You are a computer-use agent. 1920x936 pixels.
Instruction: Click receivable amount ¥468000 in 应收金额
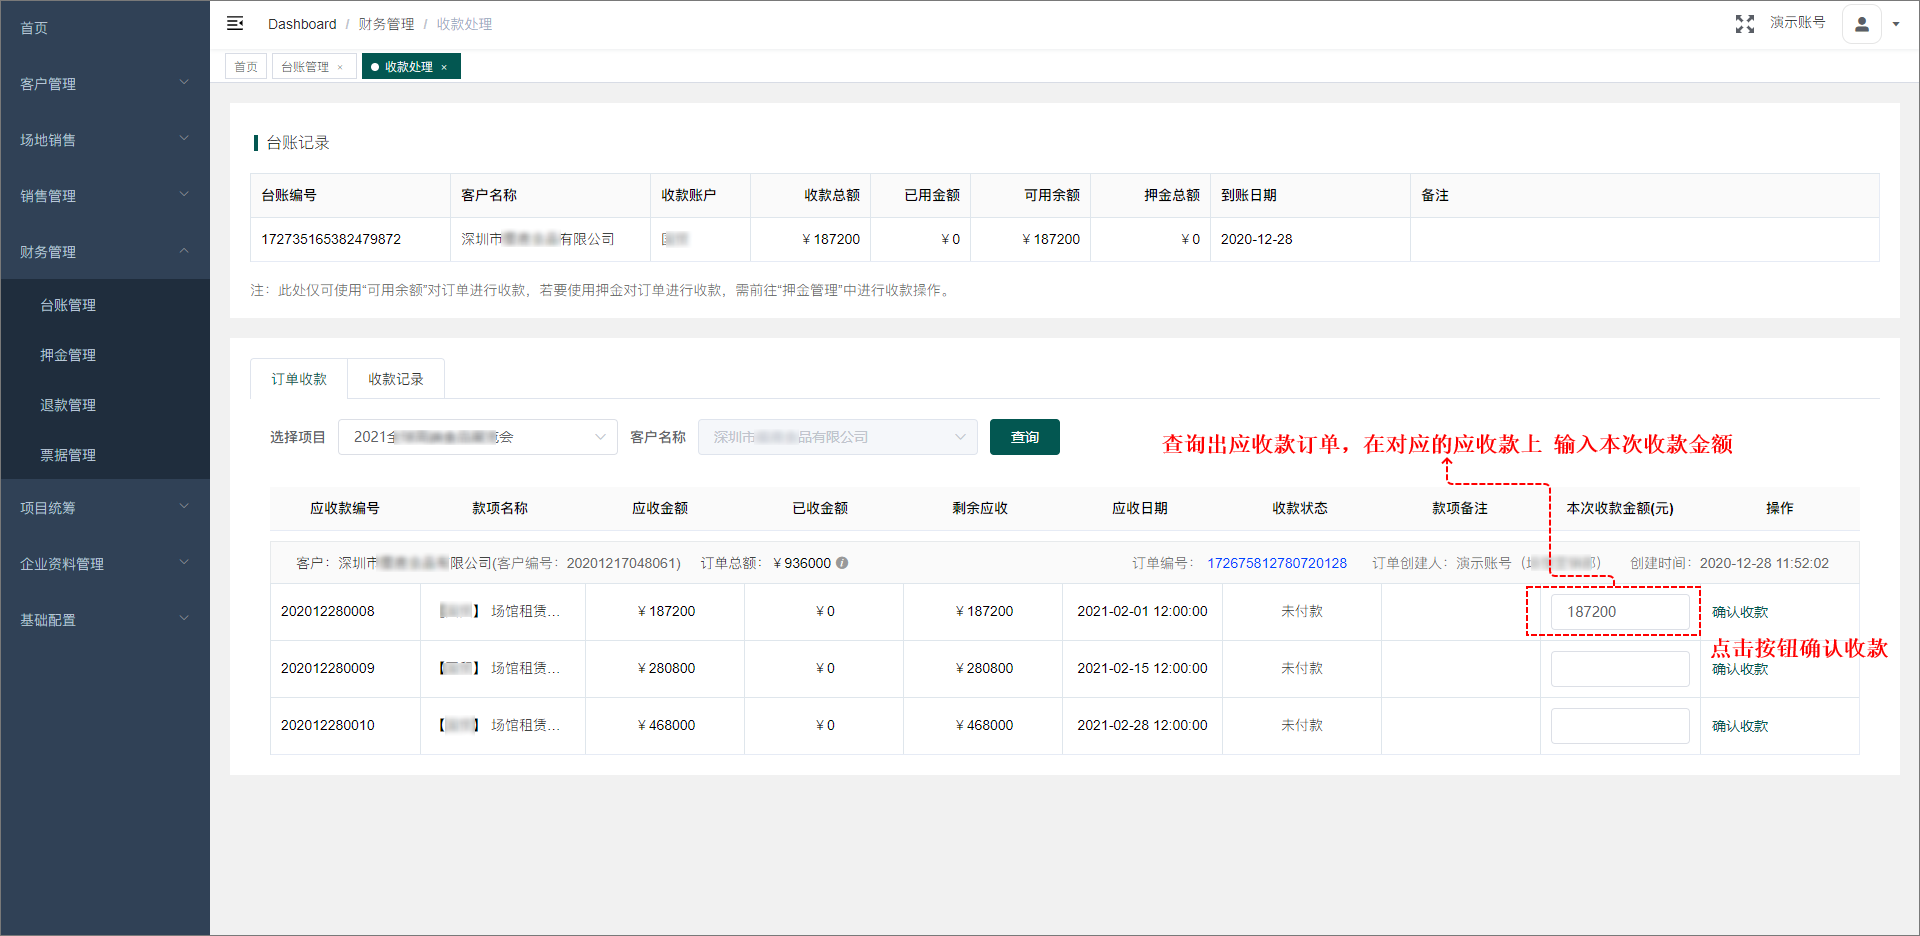(x=666, y=725)
